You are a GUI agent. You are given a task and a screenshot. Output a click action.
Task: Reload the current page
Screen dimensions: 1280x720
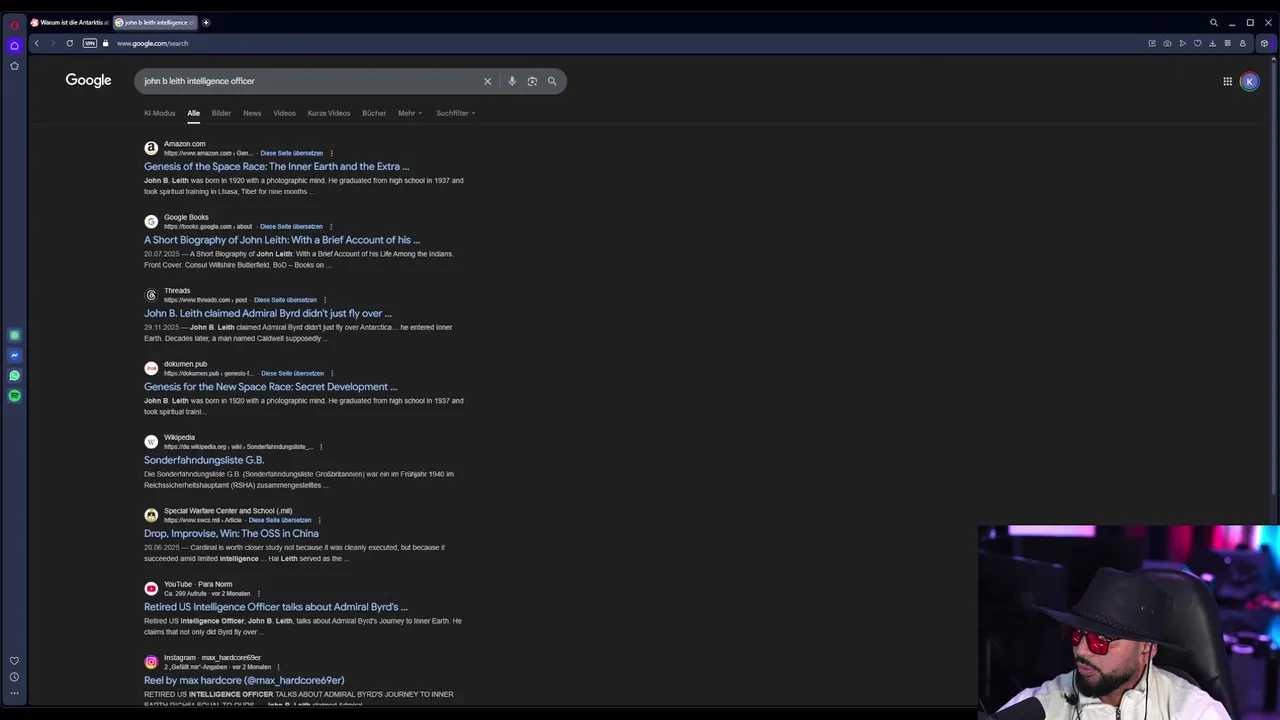pyautogui.click(x=69, y=43)
